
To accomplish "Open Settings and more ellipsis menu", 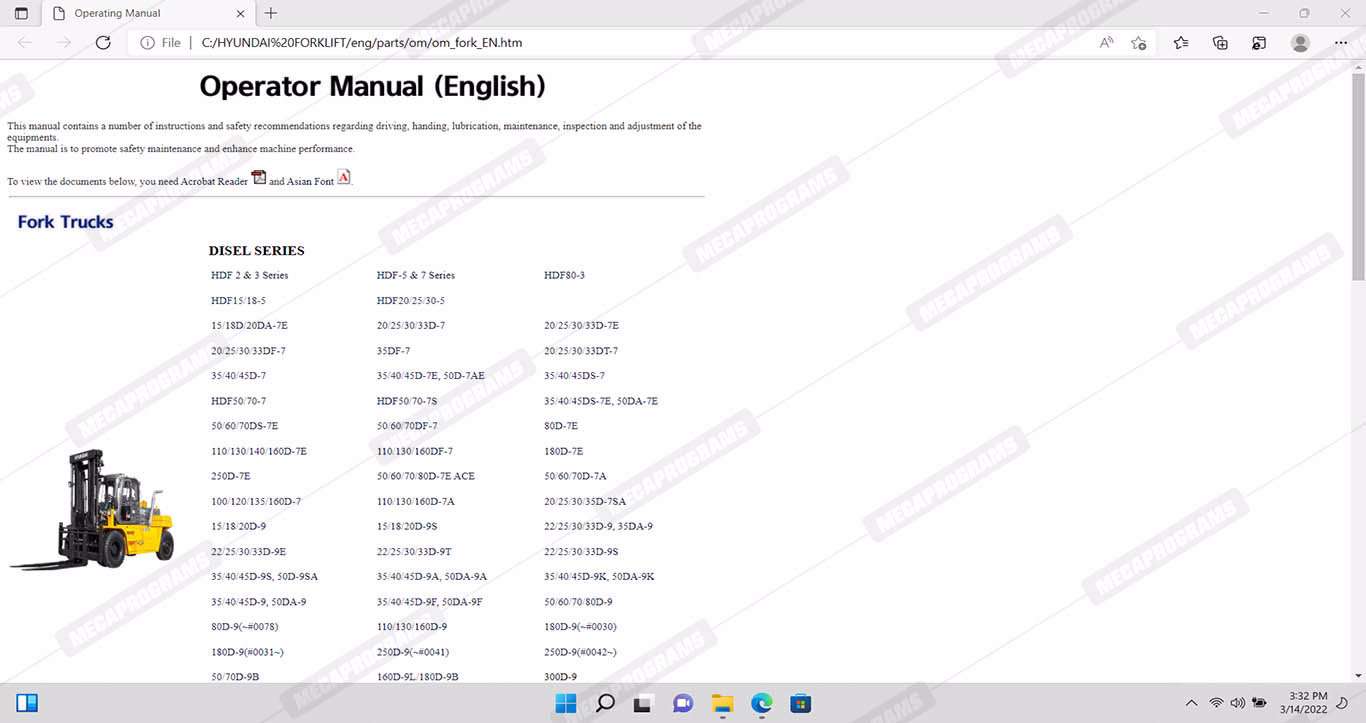I will [x=1341, y=43].
